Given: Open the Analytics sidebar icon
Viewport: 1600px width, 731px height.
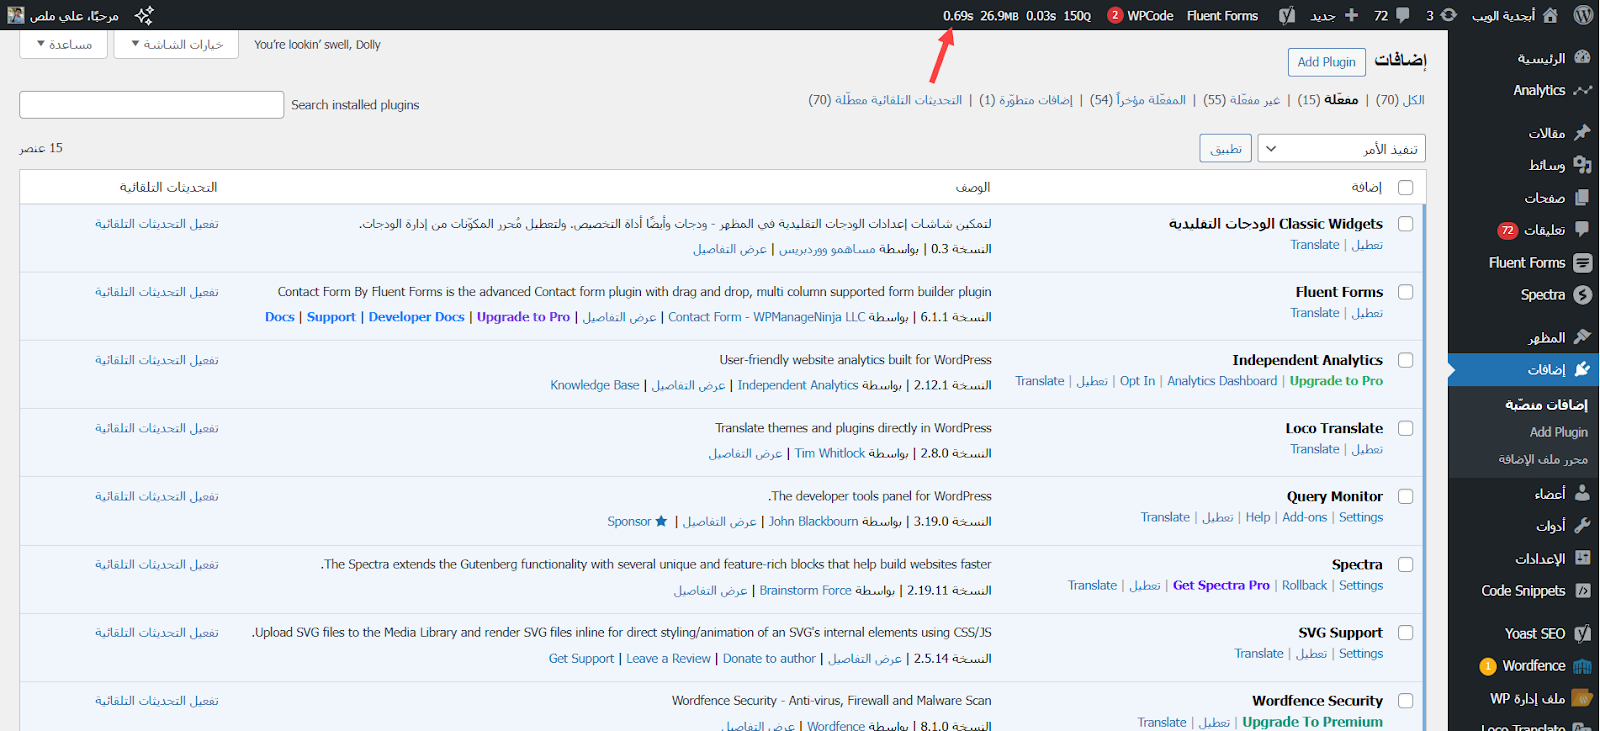Looking at the screenshot, I should pyautogui.click(x=1582, y=90).
